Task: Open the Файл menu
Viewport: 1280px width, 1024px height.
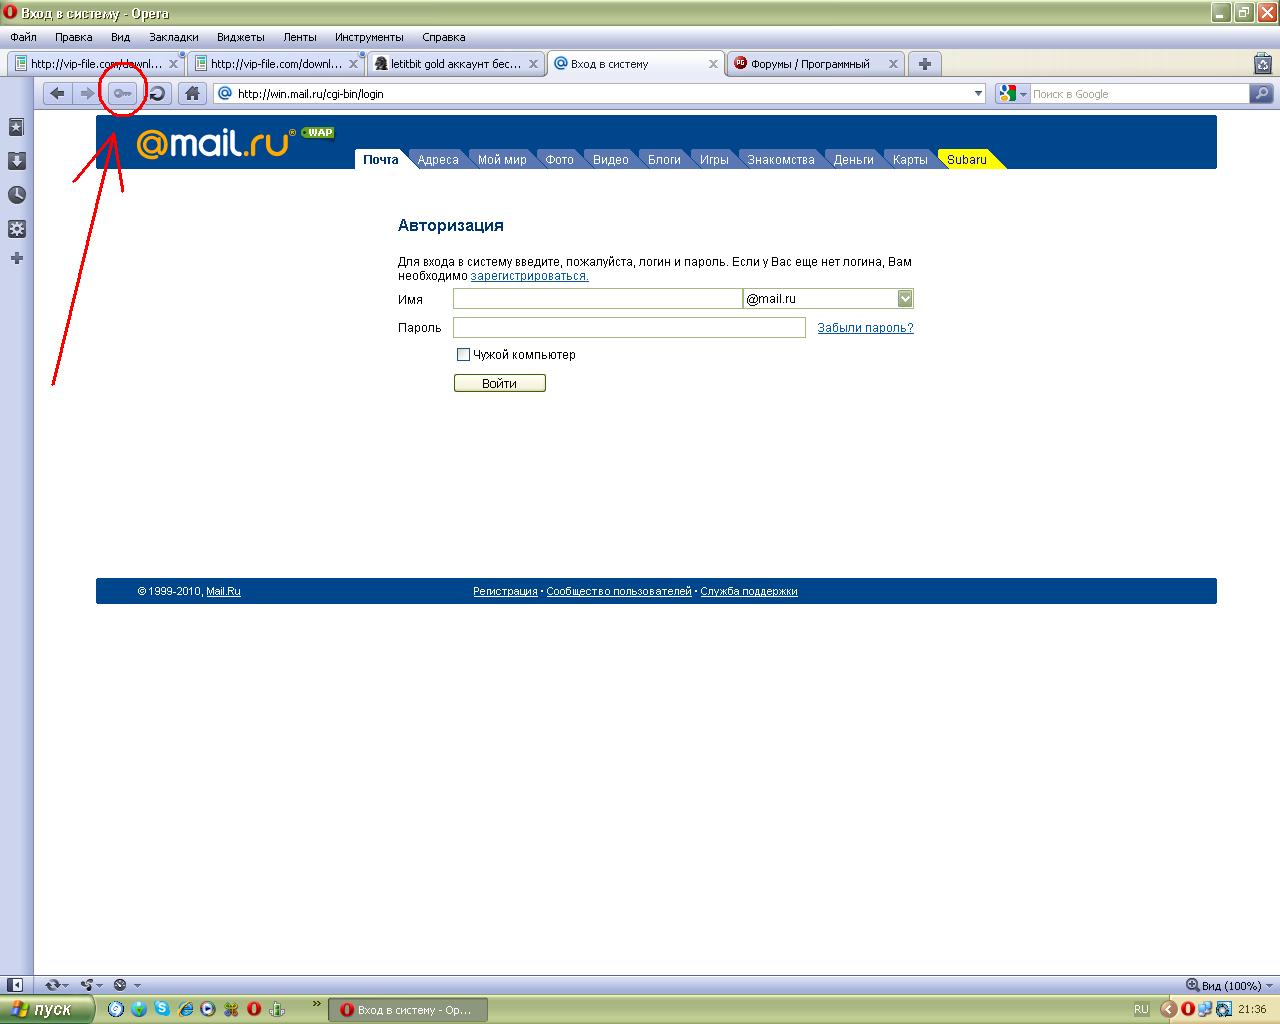Action: pos(23,37)
